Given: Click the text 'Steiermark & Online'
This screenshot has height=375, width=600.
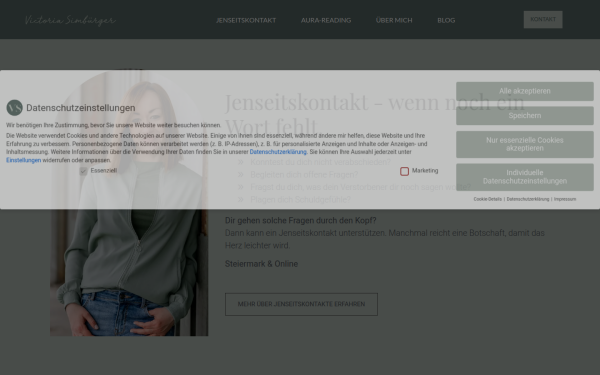Looking at the screenshot, I should tap(261, 264).
